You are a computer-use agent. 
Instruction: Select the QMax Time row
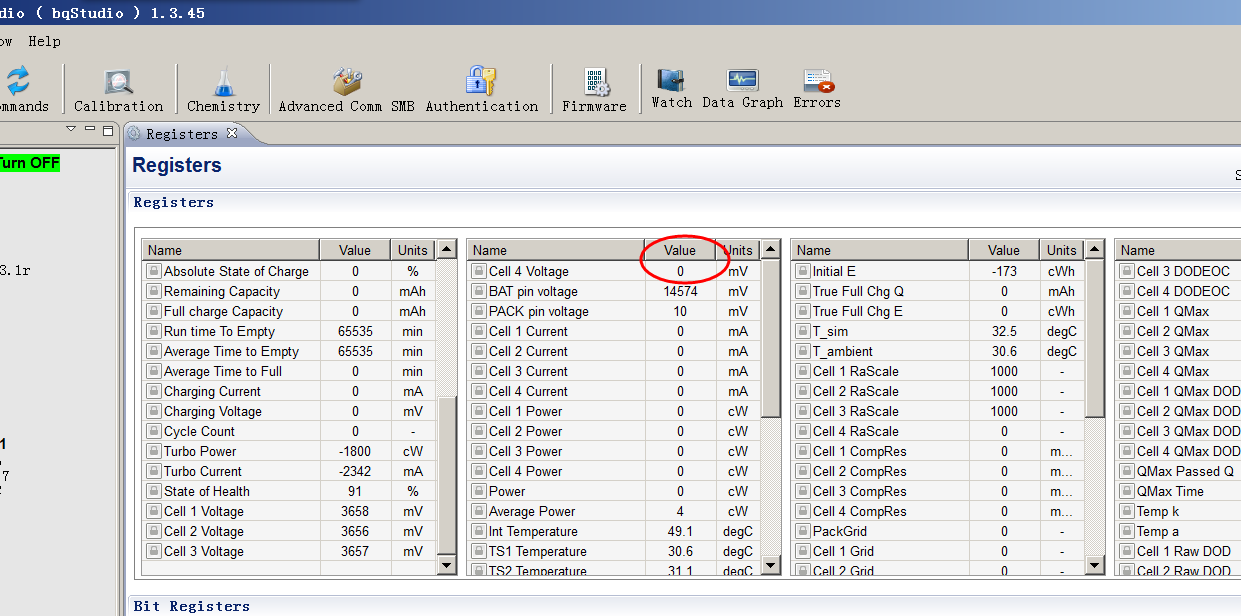coord(1178,491)
